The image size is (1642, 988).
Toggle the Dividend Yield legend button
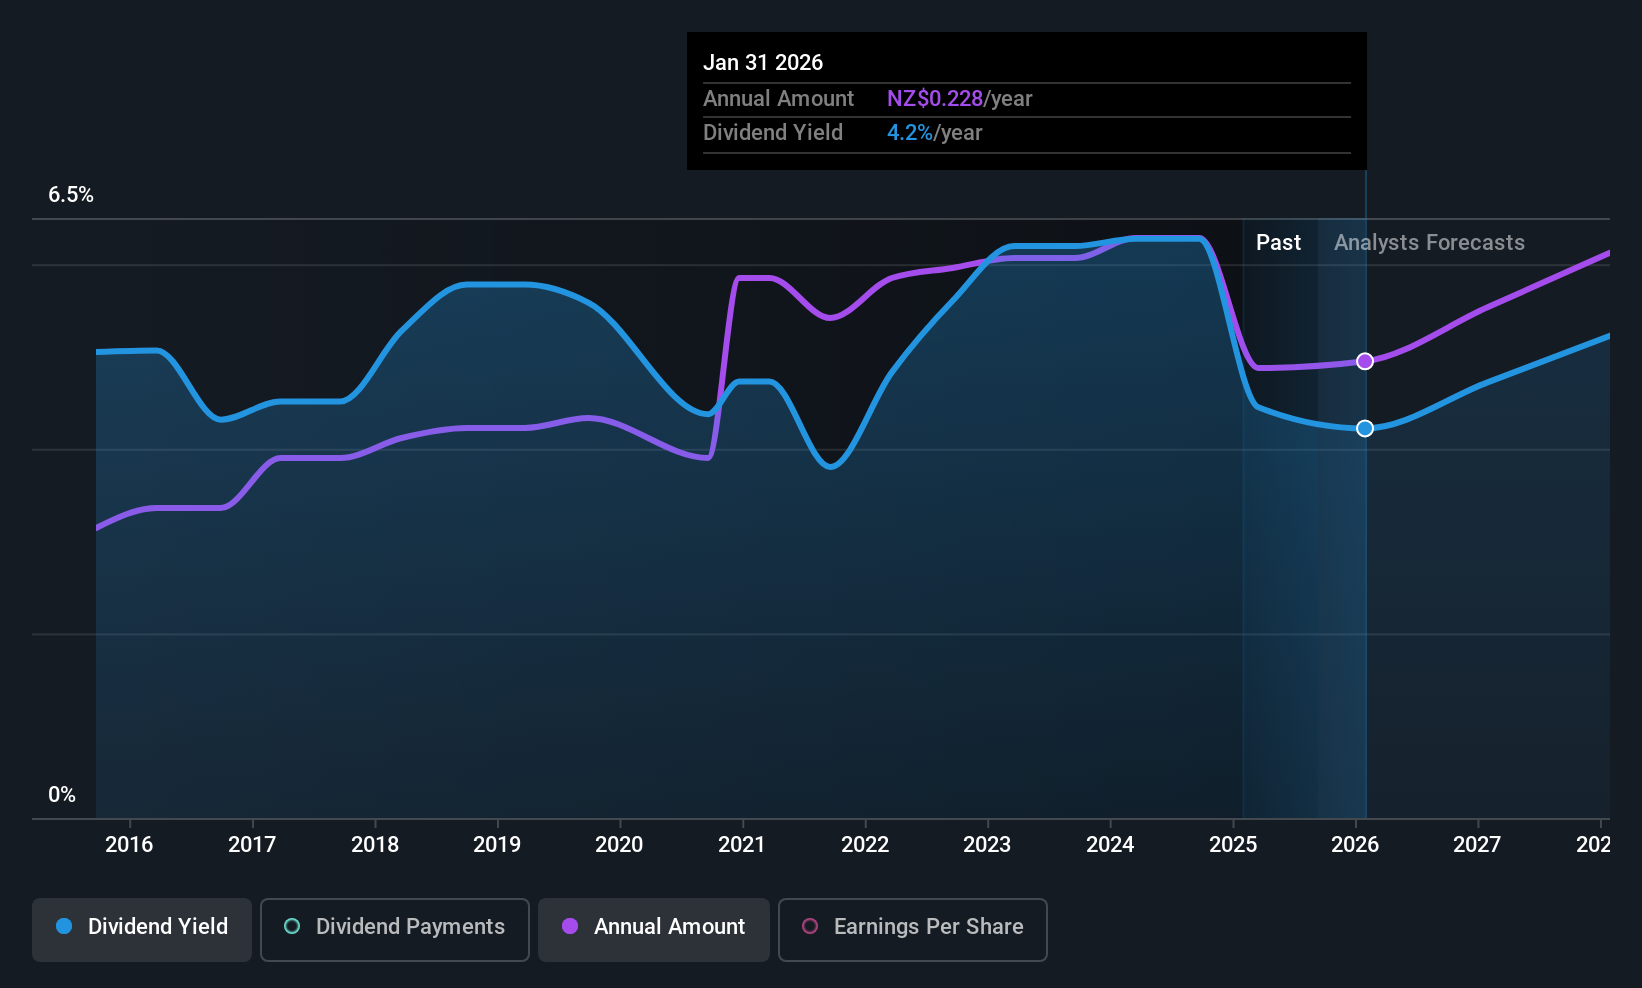pyautogui.click(x=141, y=929)
